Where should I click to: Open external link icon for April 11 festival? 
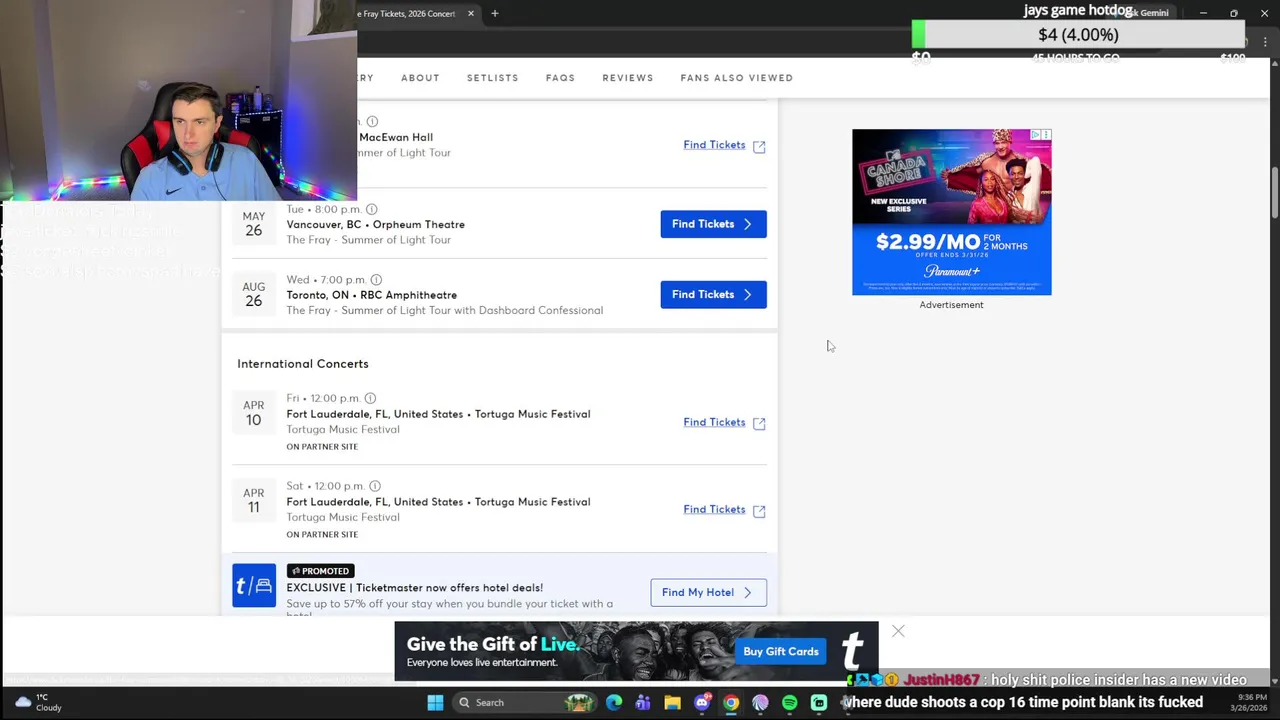pyautogui.click(x=759, y=510)
